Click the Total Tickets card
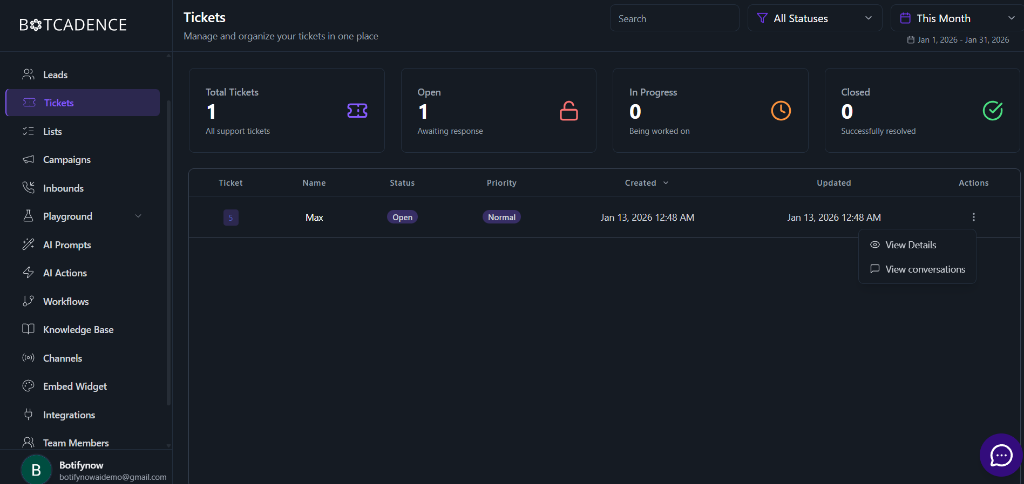Screen dimensions: 1024x484 point(287,110)
